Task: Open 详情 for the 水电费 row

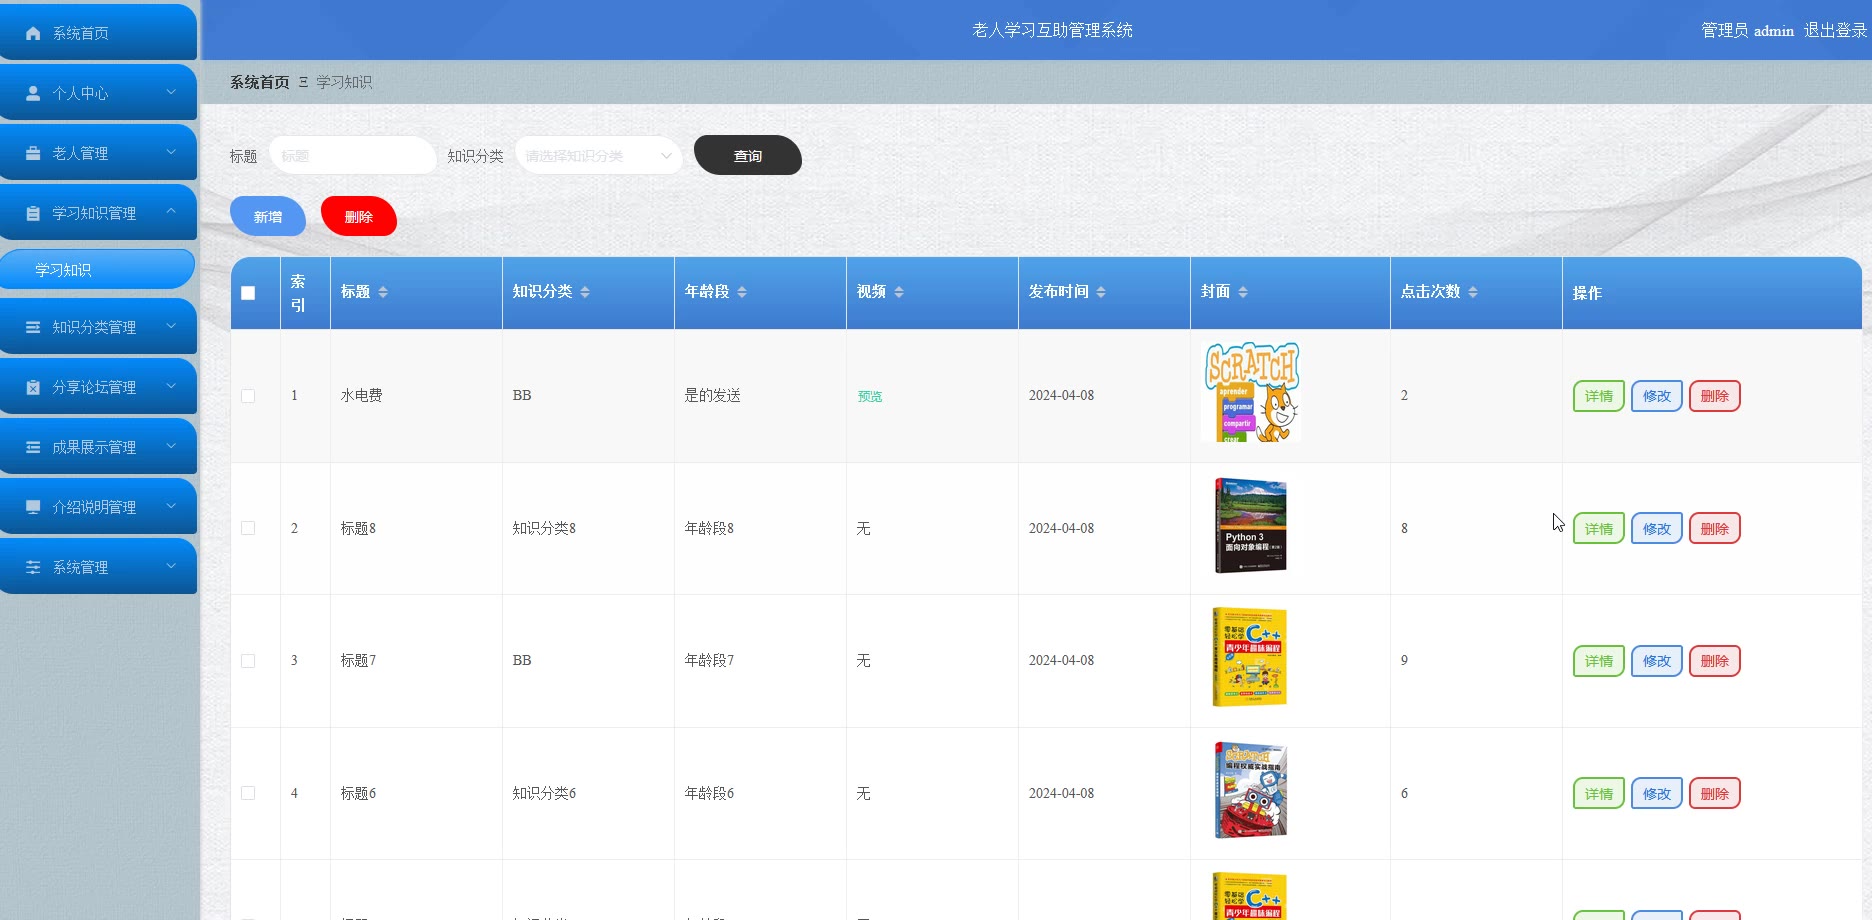Action: tap(1599, 396)
